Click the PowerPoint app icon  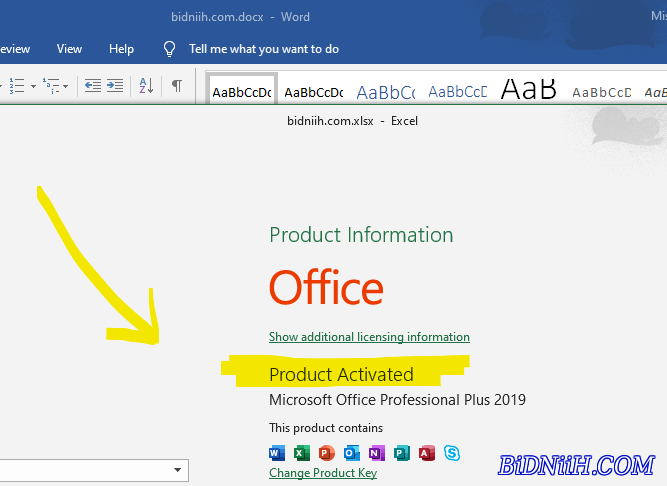click(327, 453)
